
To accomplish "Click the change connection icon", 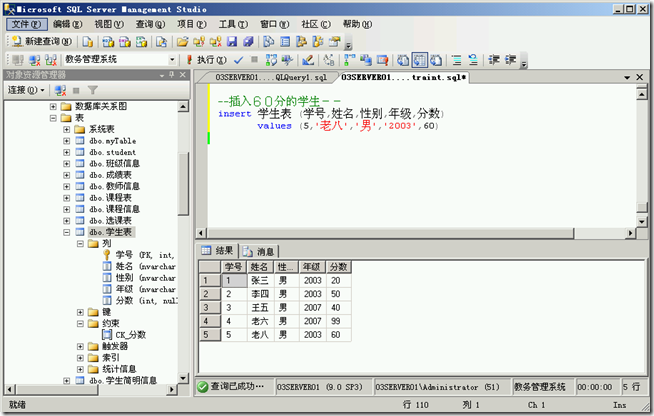I will coord(51,60).
